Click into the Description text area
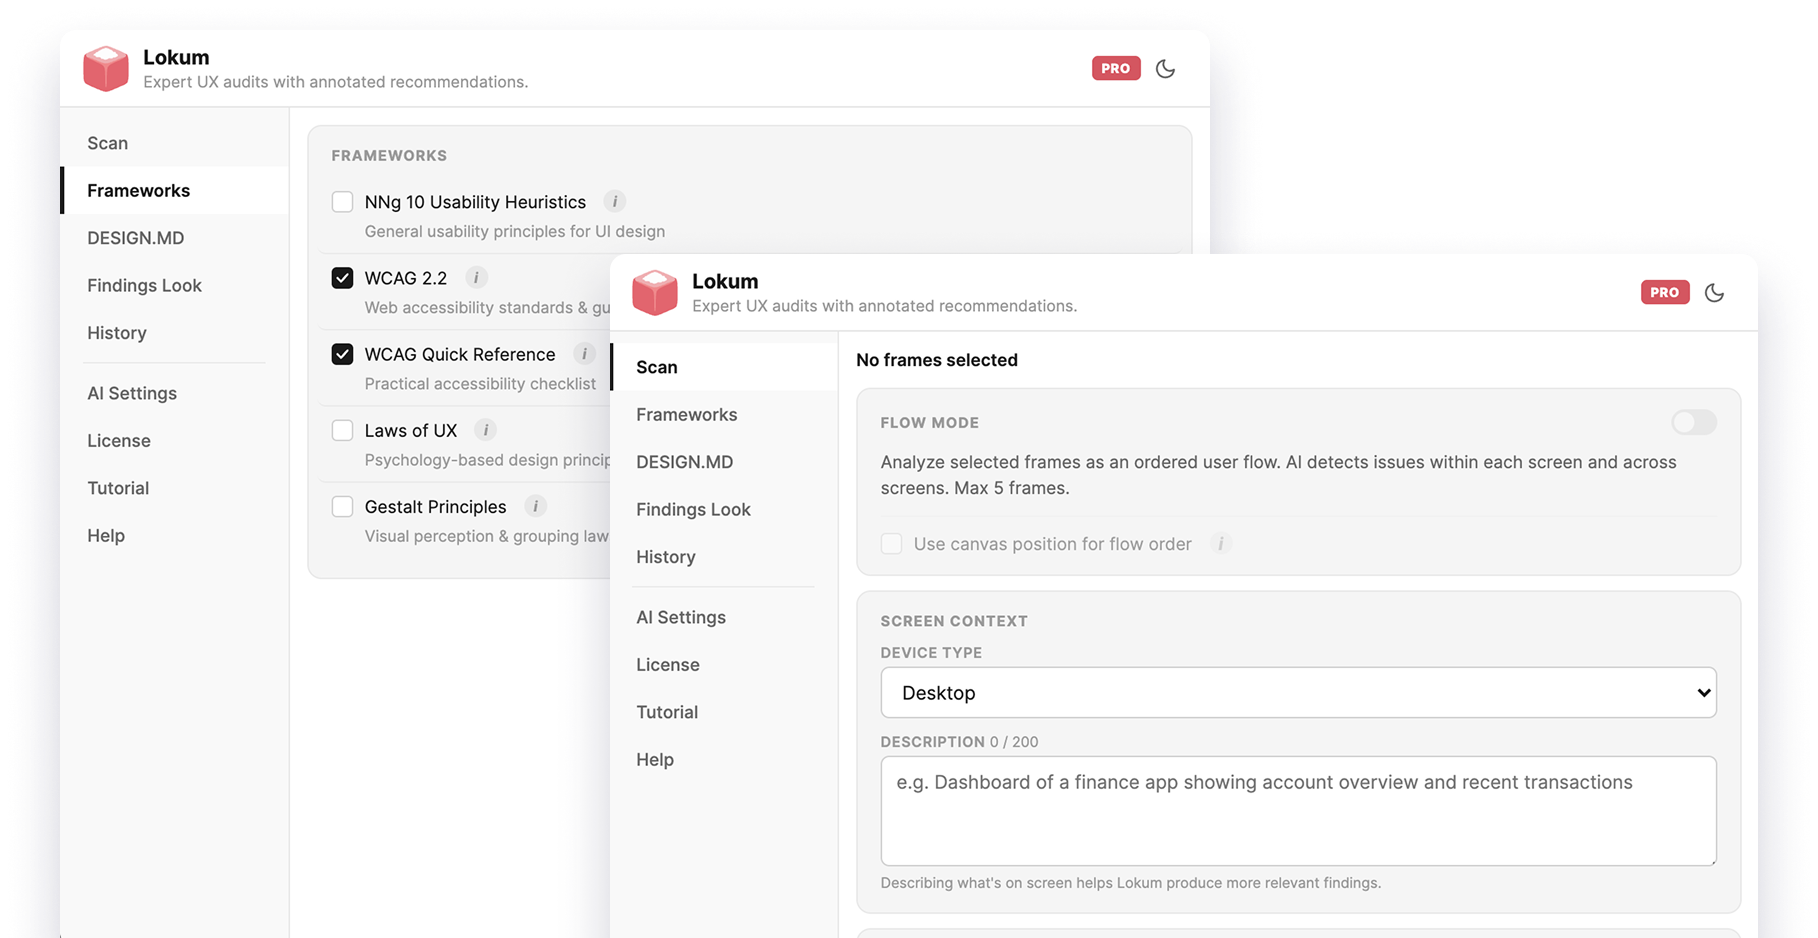This screenshot has width=1818, height=938. pyautogui.click(x=1298, y=811)
